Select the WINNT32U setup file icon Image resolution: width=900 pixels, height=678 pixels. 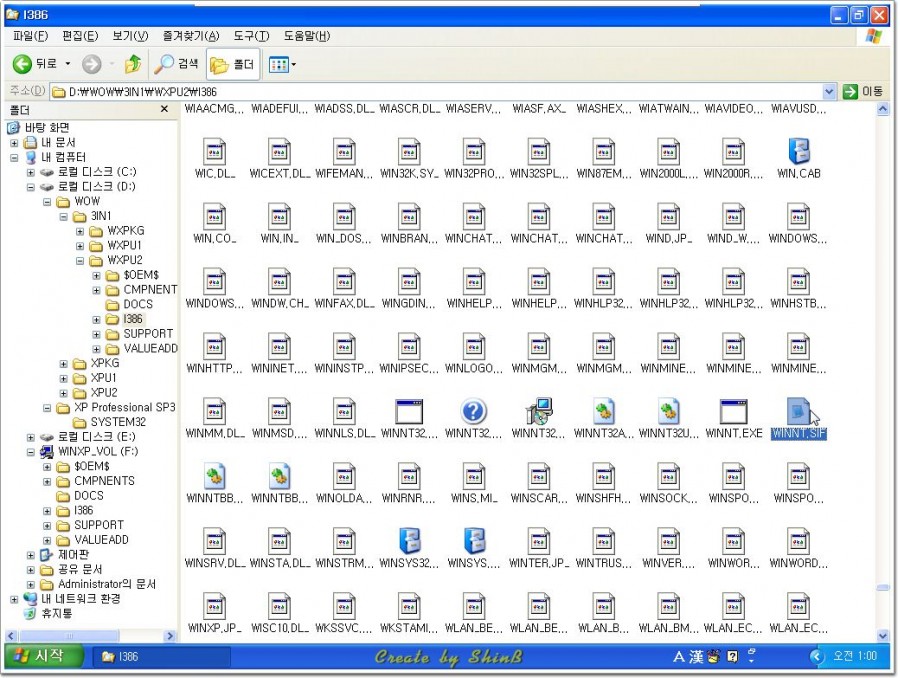point(669,411)
